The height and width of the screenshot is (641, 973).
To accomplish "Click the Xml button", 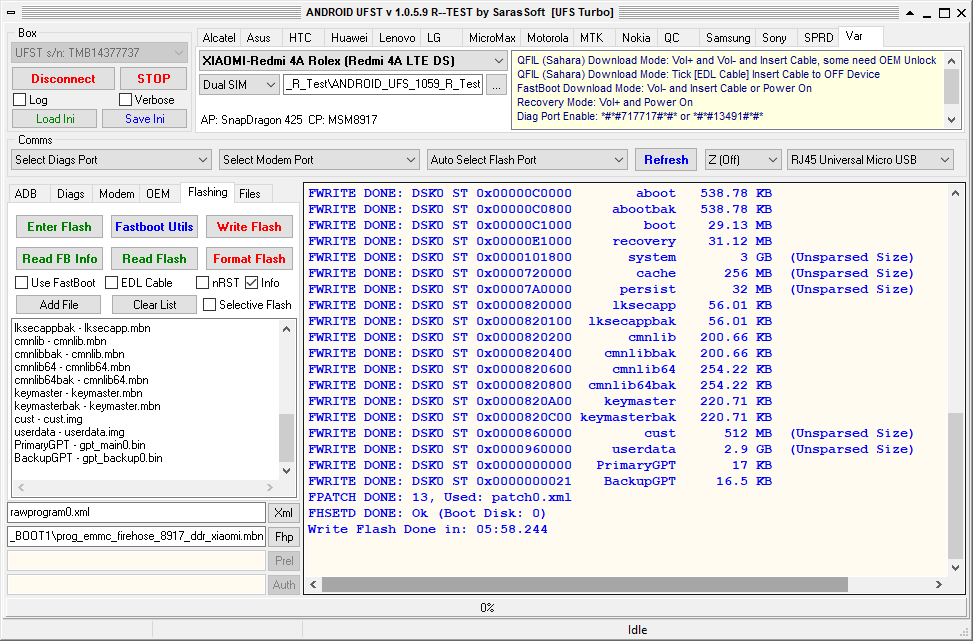I will (284, 513).
